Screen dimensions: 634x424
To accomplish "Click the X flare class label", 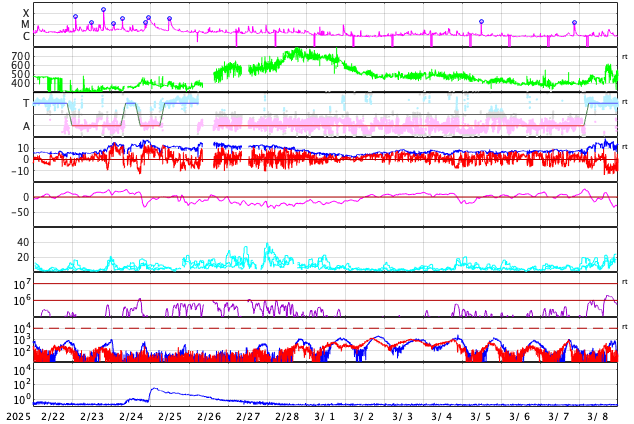I will coord(26,14).
